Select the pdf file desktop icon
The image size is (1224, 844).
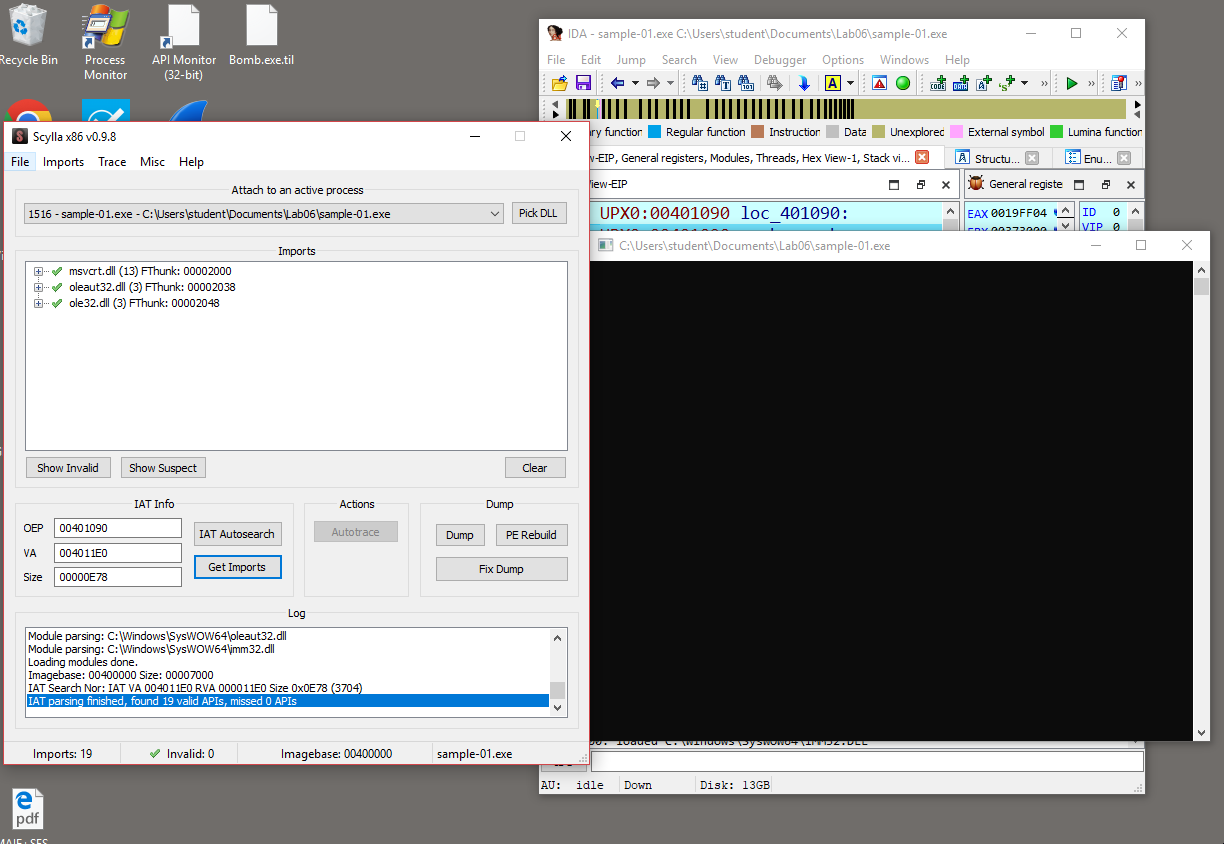coord(27,808)
